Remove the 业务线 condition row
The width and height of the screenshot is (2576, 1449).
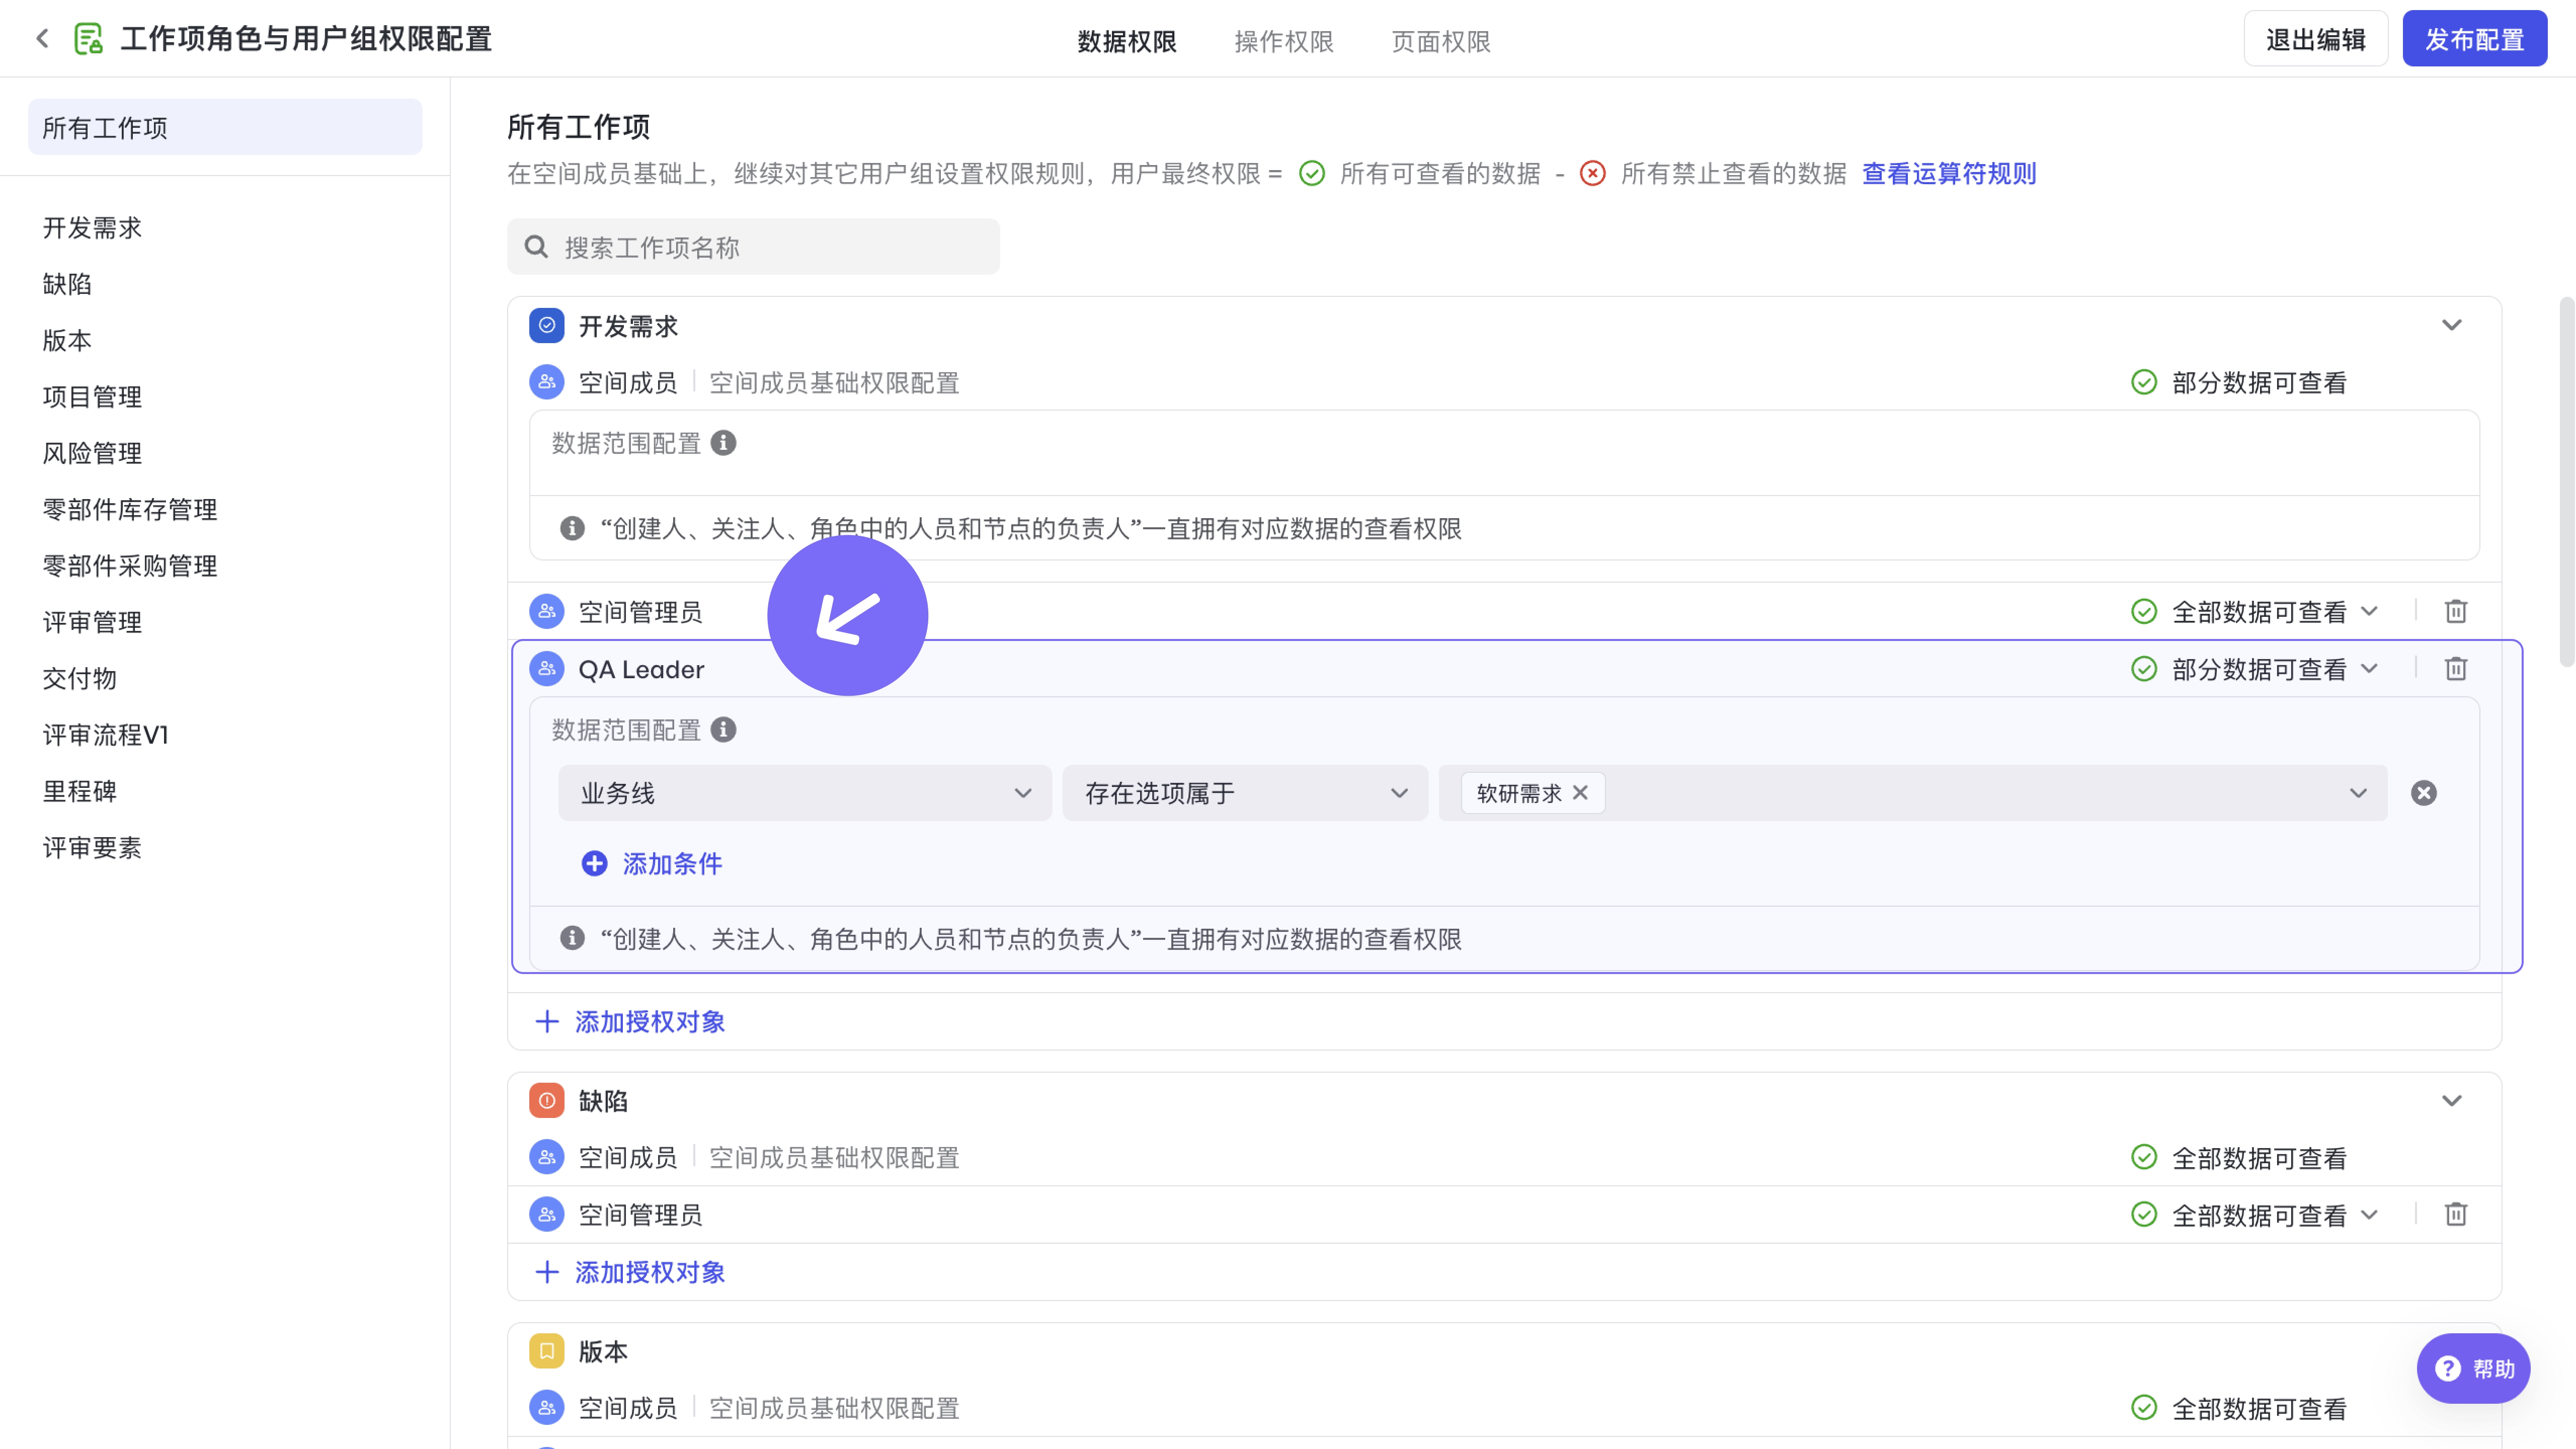point(2424,793)
